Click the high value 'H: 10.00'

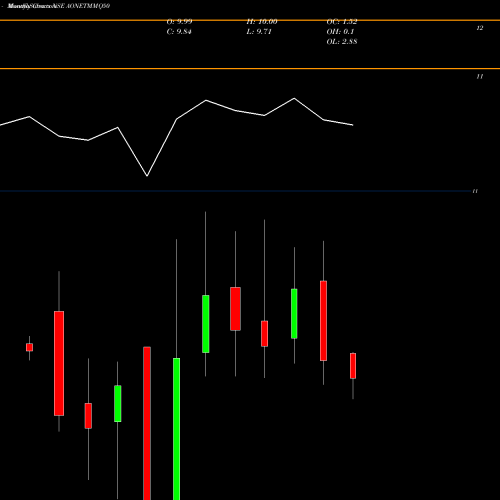tap(262, 22)
